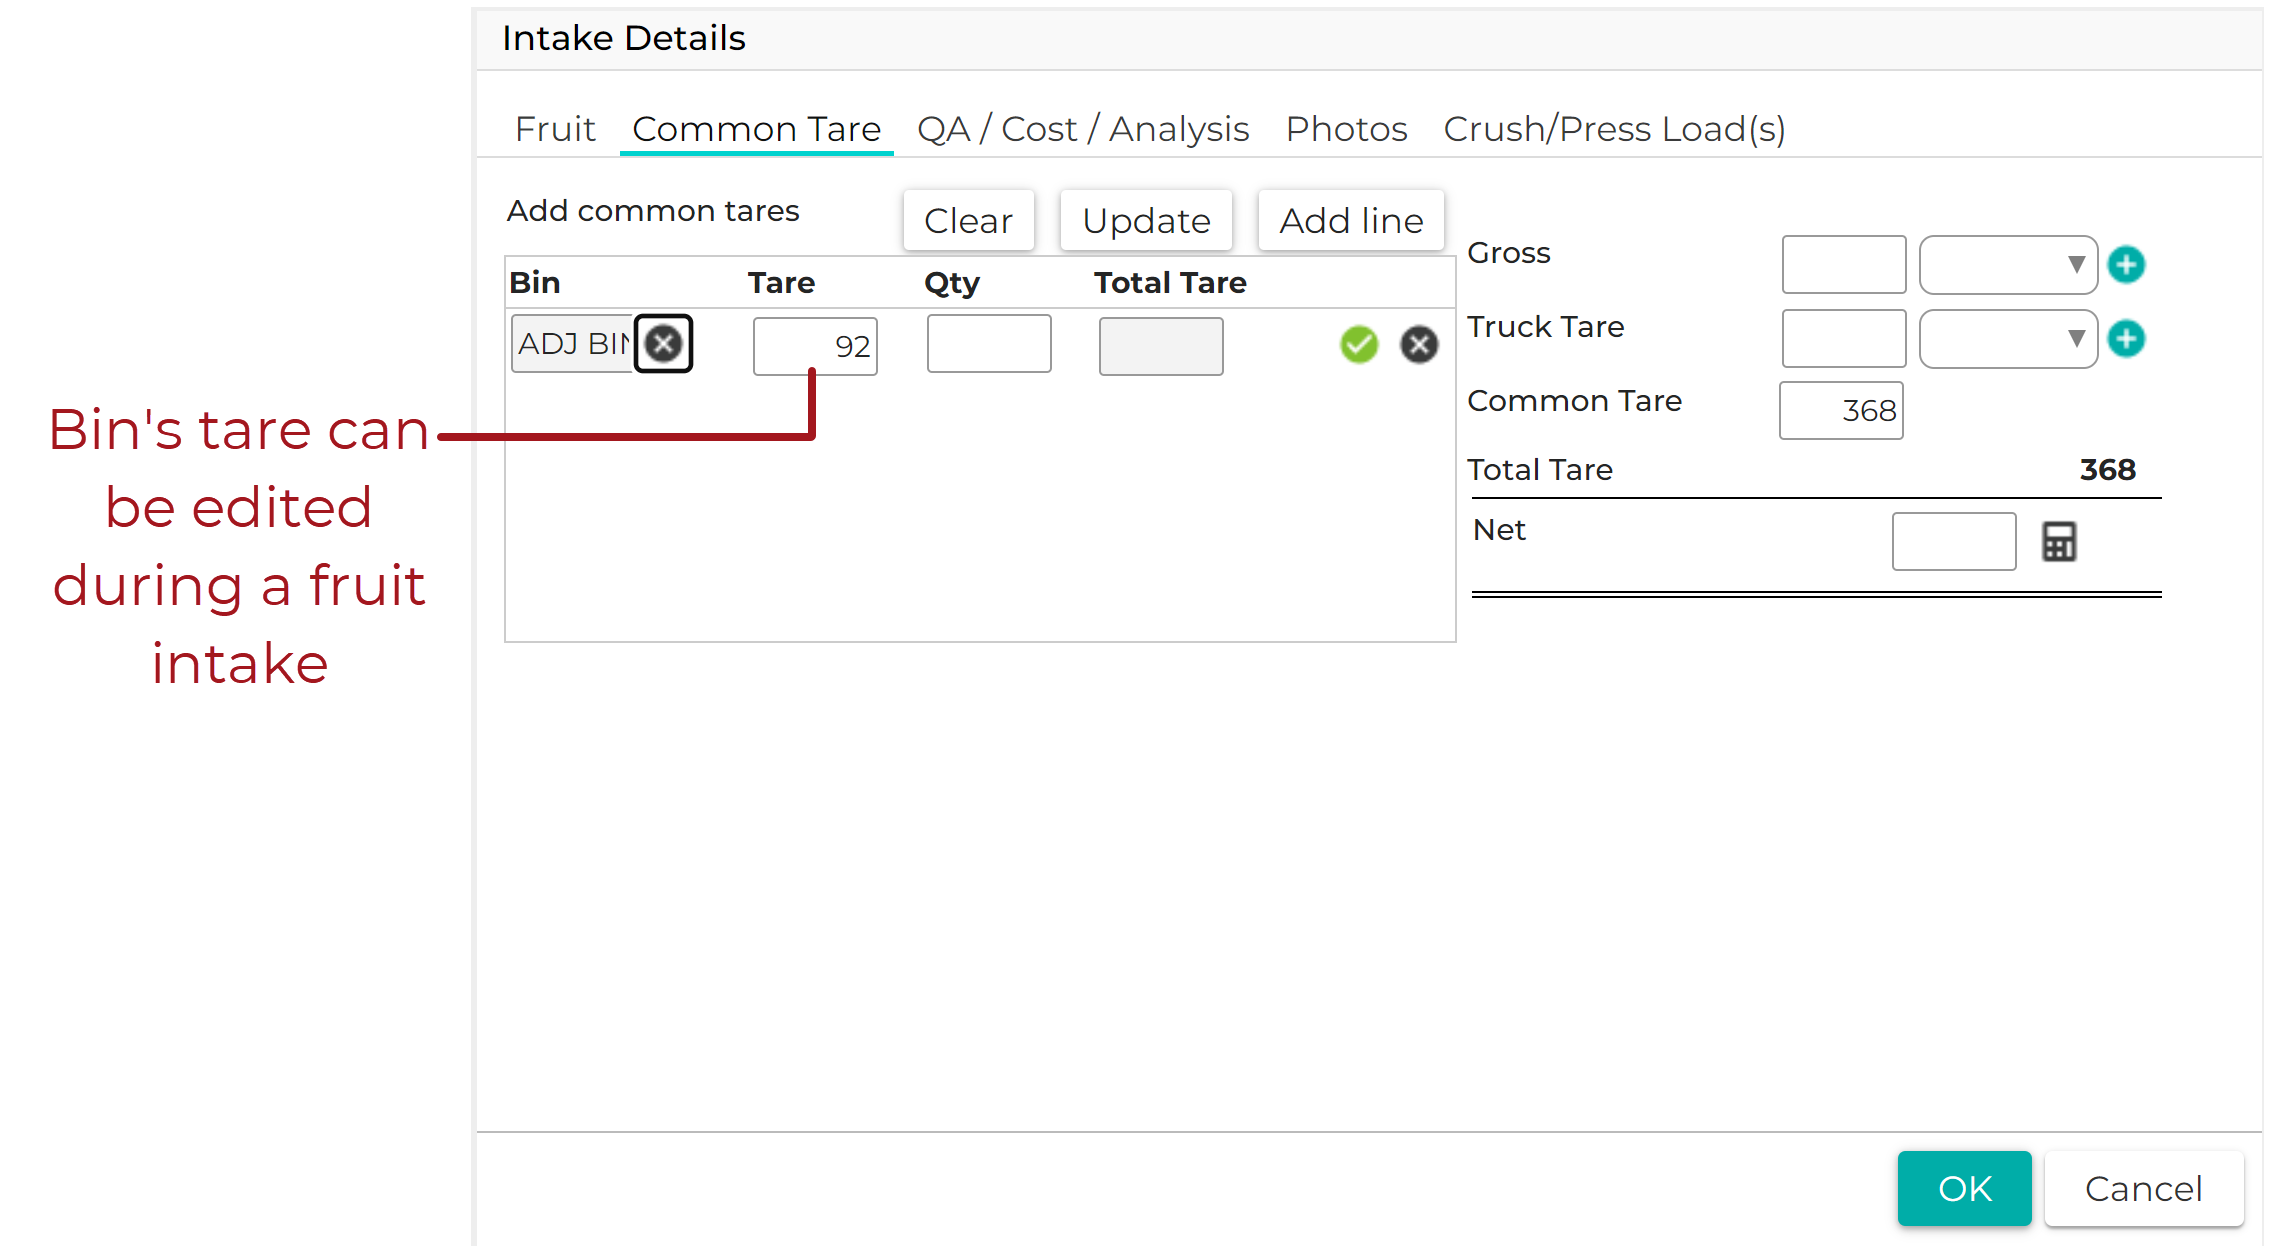Edit the bin Tare field showing 92
Viewport: 2280px width, 1258px height.
tap(815, 346)
